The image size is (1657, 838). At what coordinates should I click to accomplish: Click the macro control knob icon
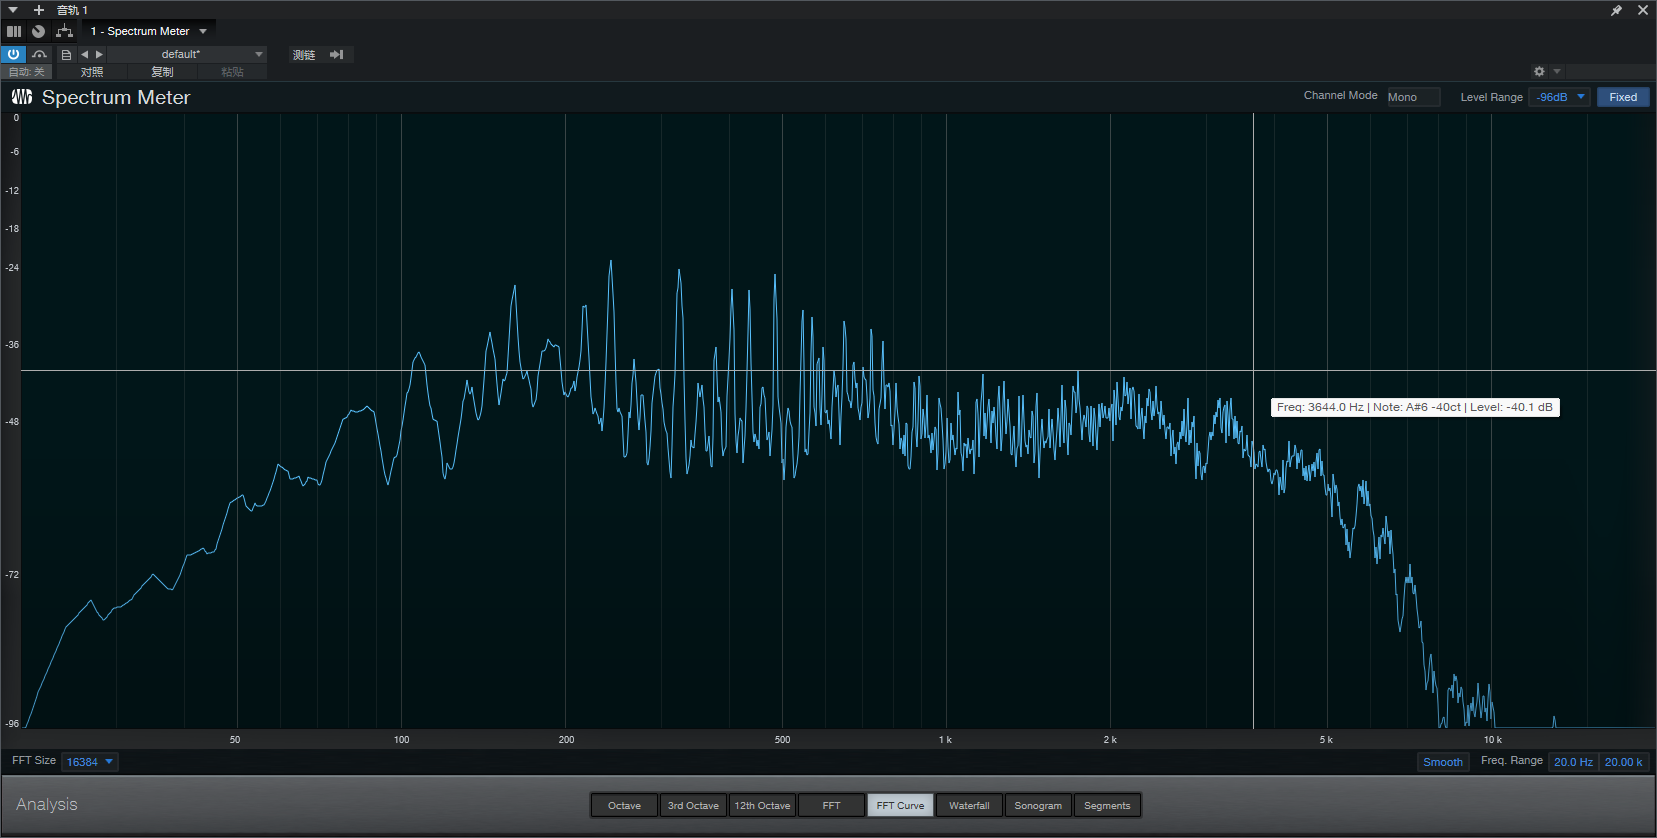[x=38, y=31]
